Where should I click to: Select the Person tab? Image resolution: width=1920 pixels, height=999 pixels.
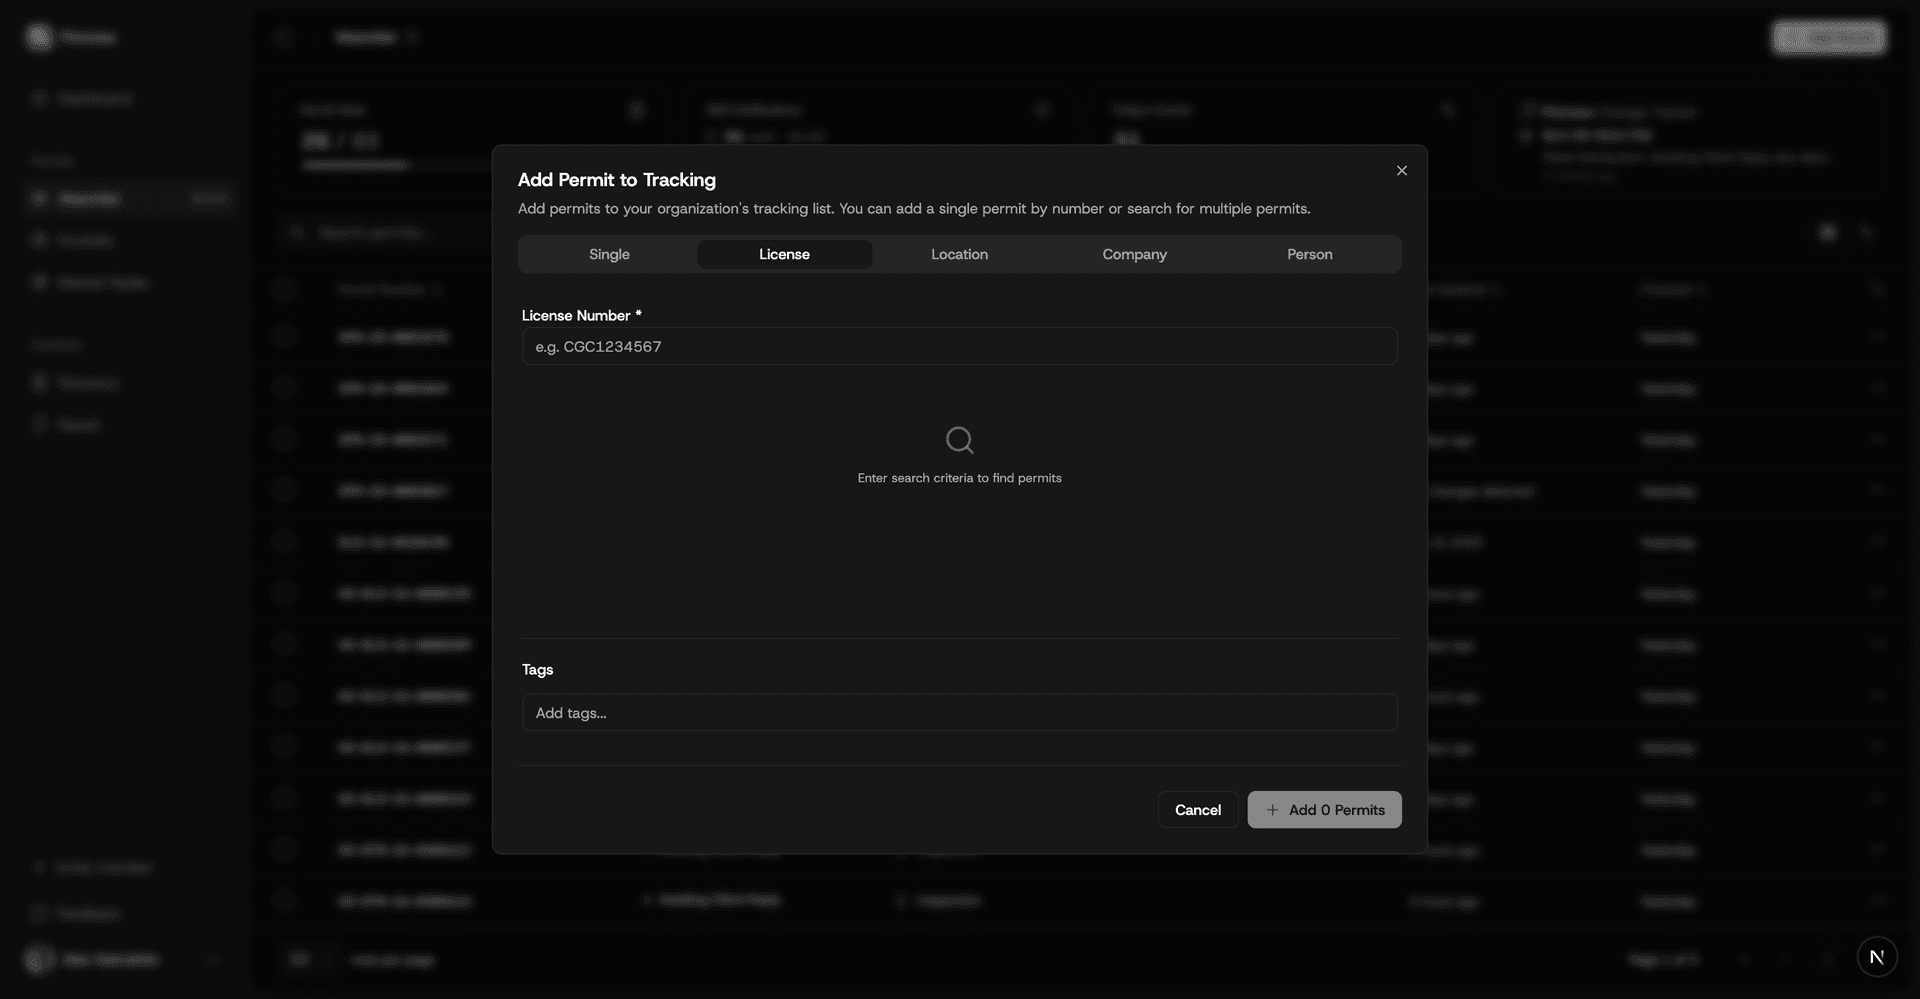pos(1309,254)
